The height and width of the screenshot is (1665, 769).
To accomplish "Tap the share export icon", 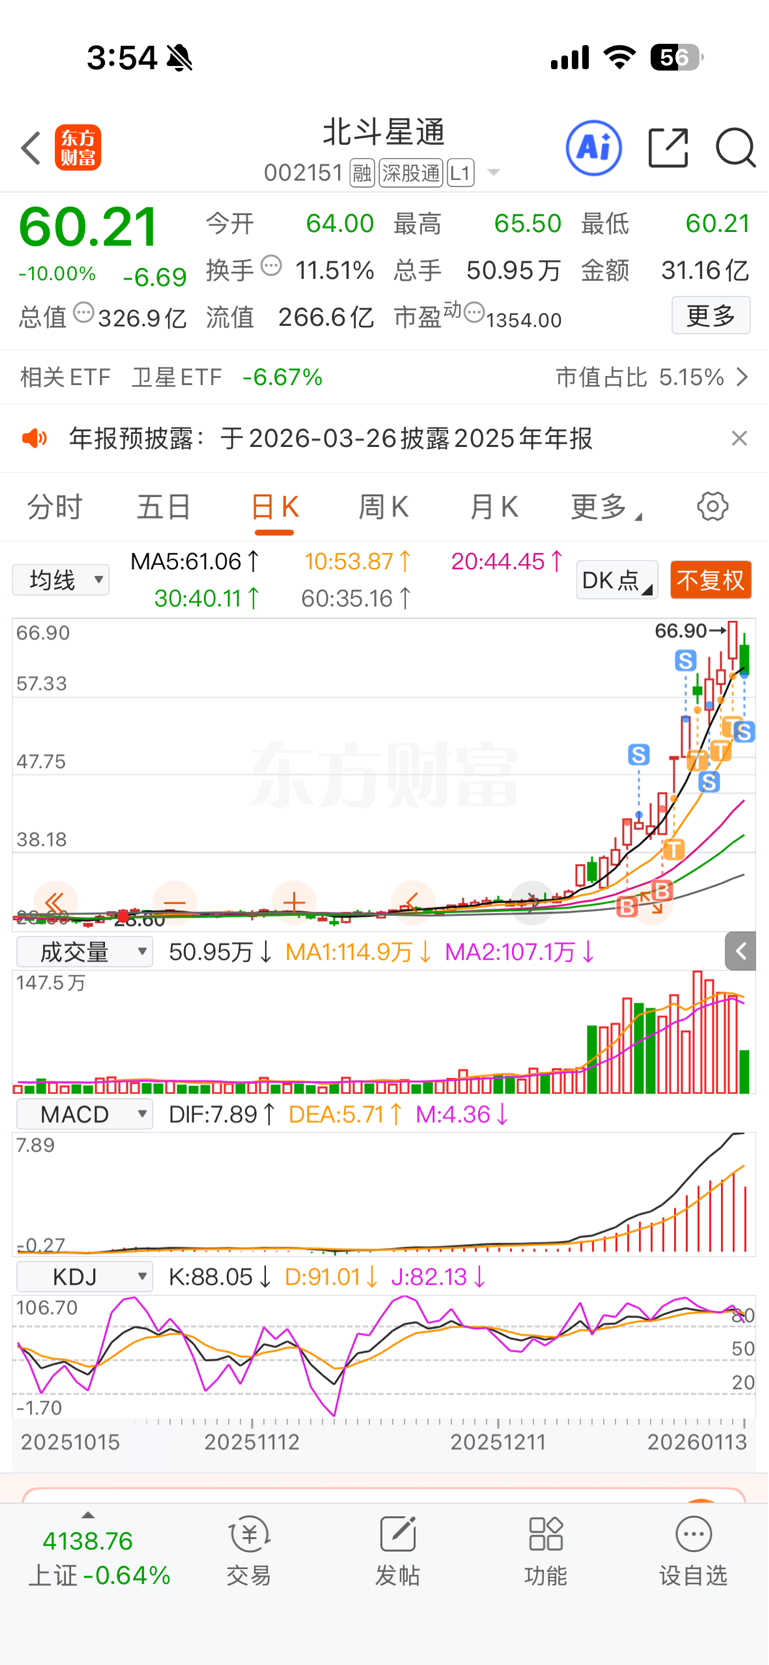I will click(x=668, y=148).
